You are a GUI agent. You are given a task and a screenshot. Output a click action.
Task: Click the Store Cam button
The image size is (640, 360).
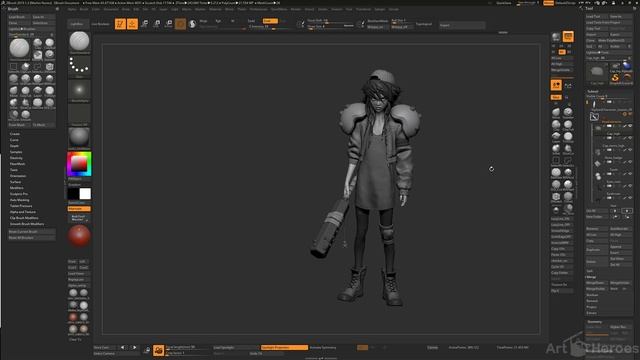click(x=105, y=347)
